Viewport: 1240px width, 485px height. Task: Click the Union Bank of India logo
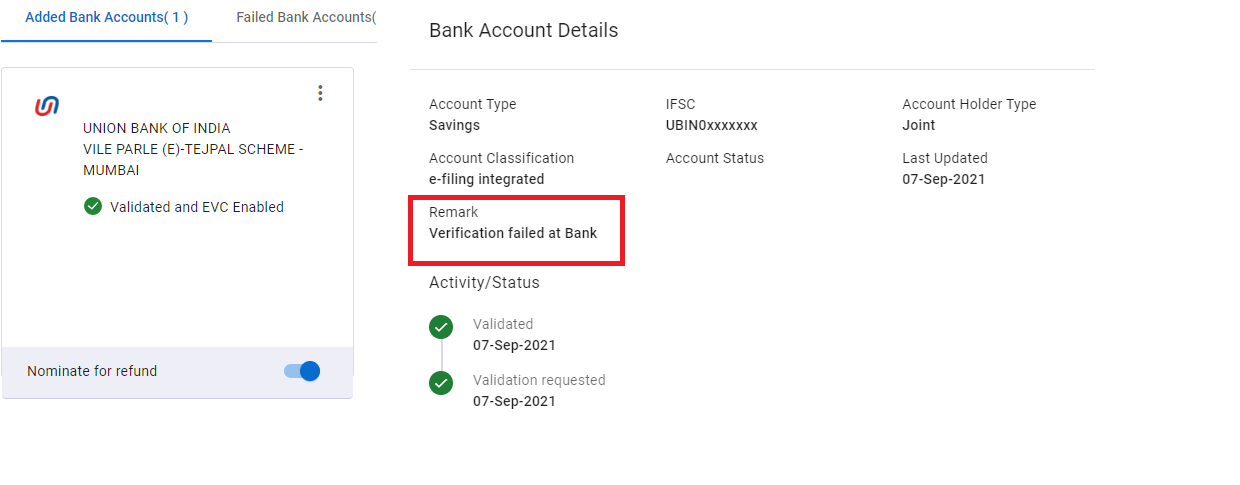[47, 105]
